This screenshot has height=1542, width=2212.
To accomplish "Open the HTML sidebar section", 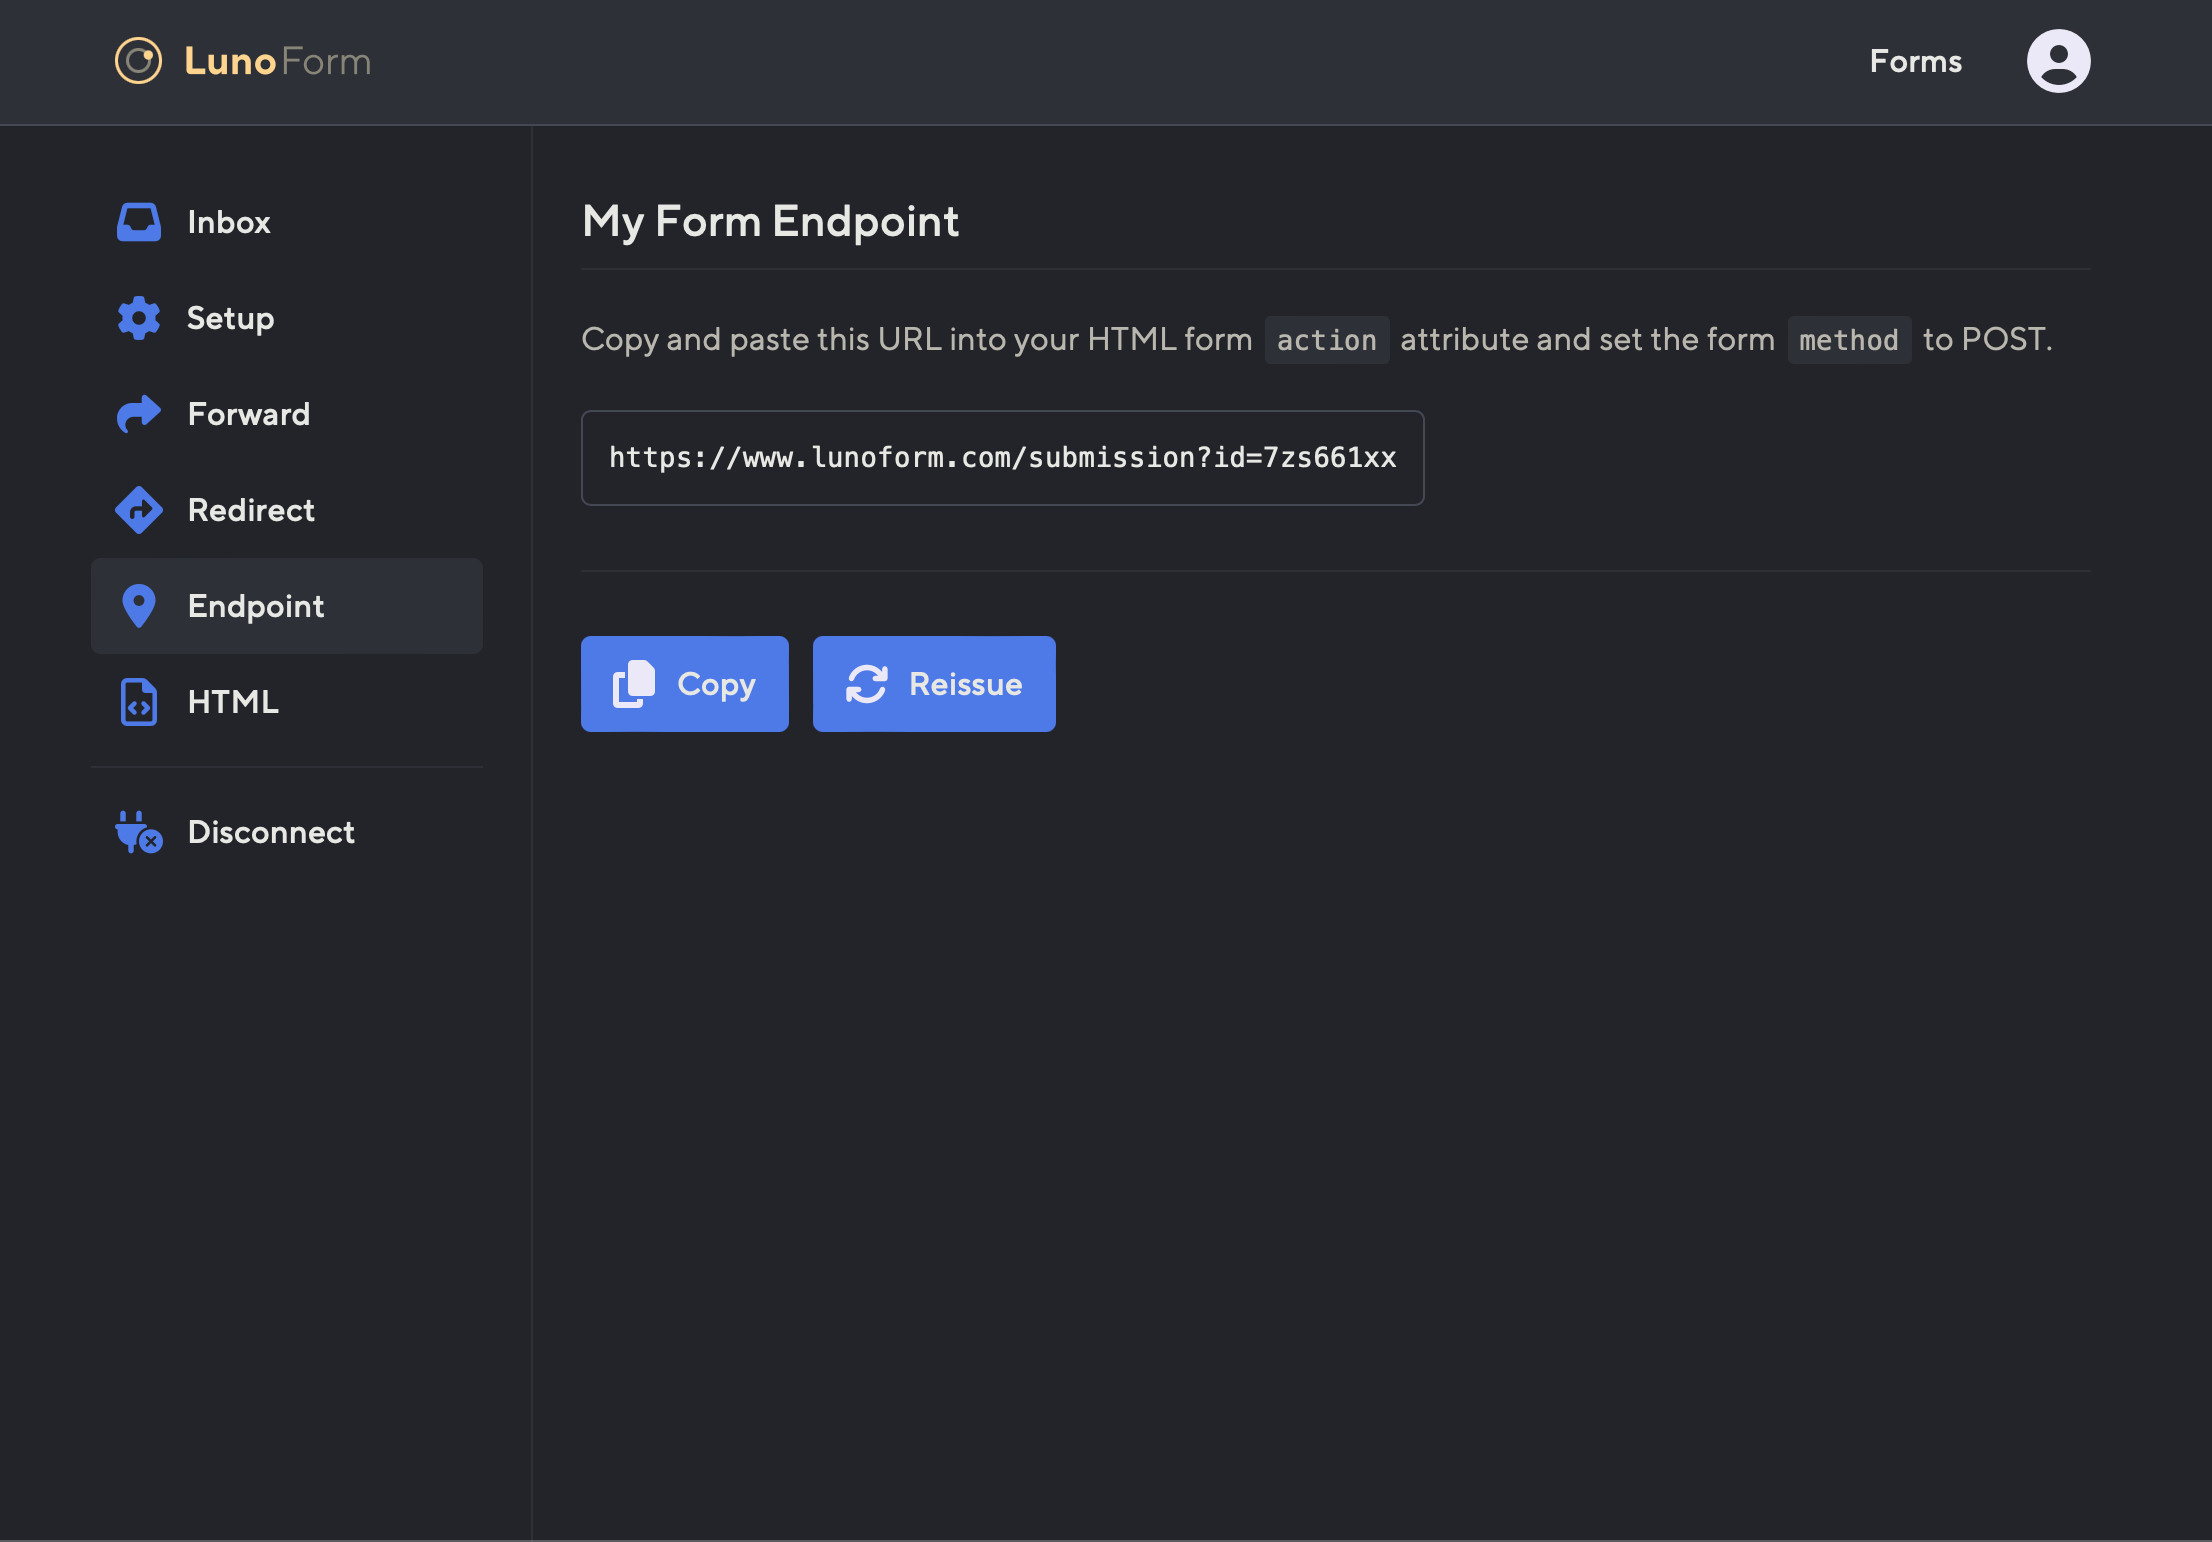I will [x=233, y=702].
